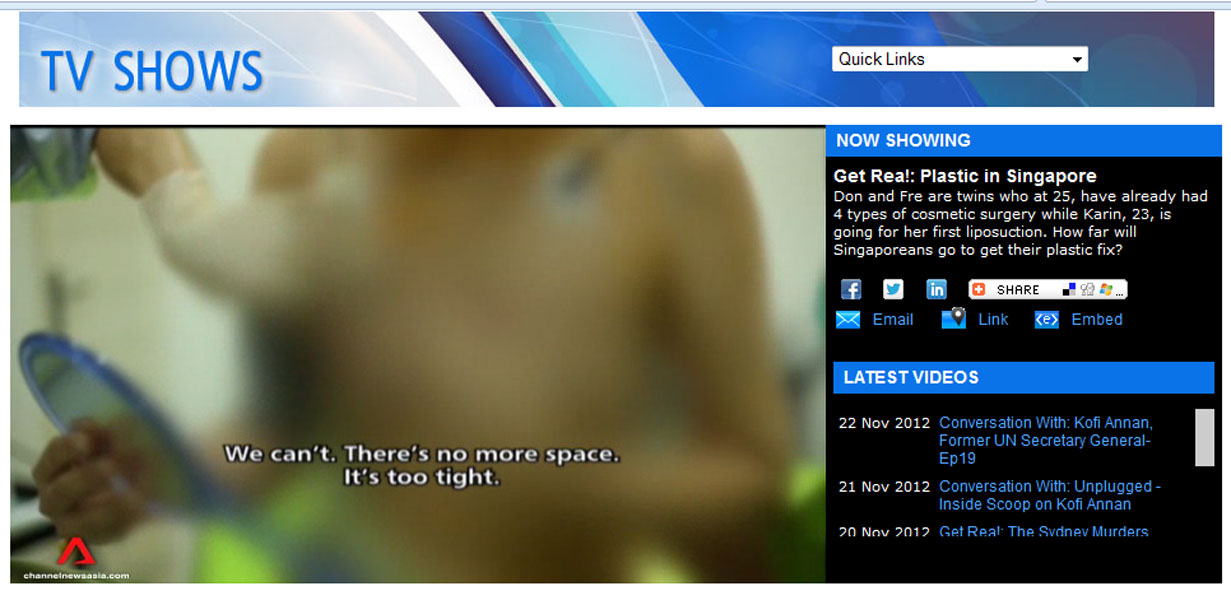Click the Link map-pin icon
The height and width of the screenshot is (600, 1231).
(954, 319)
